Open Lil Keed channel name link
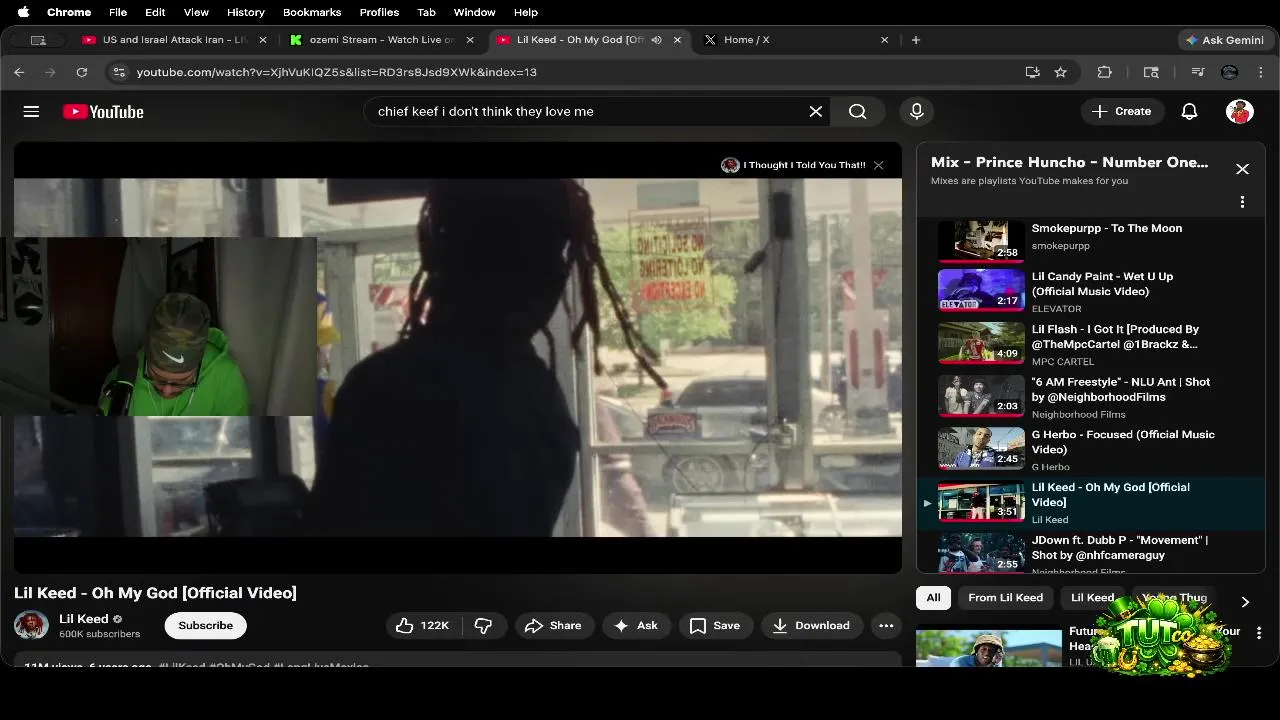This screenshot has width=1280, height=720. [84, 619]
